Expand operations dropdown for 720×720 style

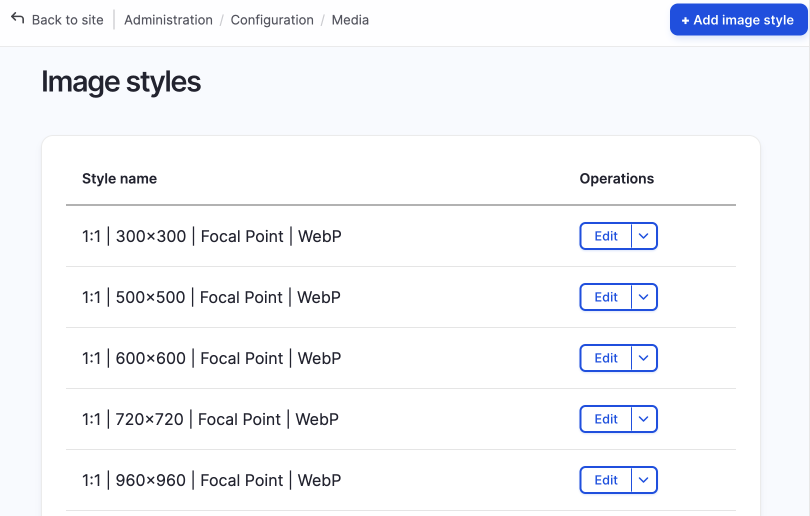tap(644, 419)
